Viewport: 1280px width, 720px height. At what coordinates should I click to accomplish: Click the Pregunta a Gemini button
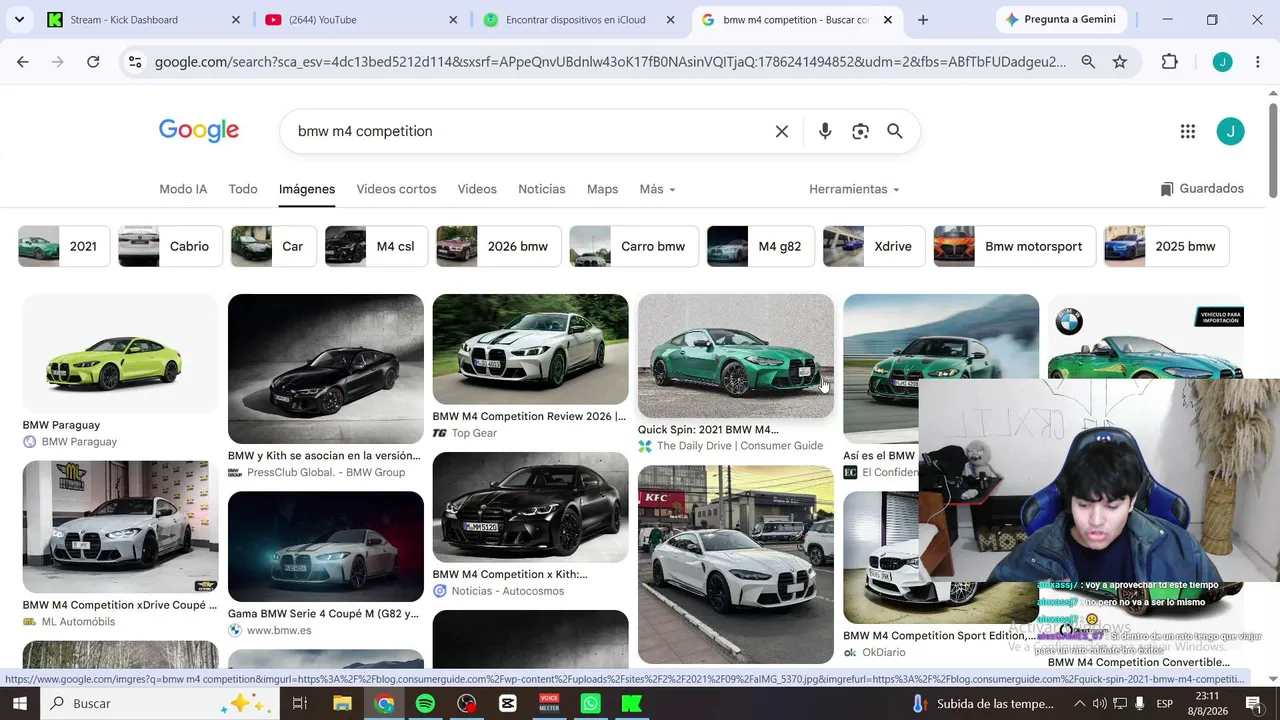click(x=1060, y=20)
